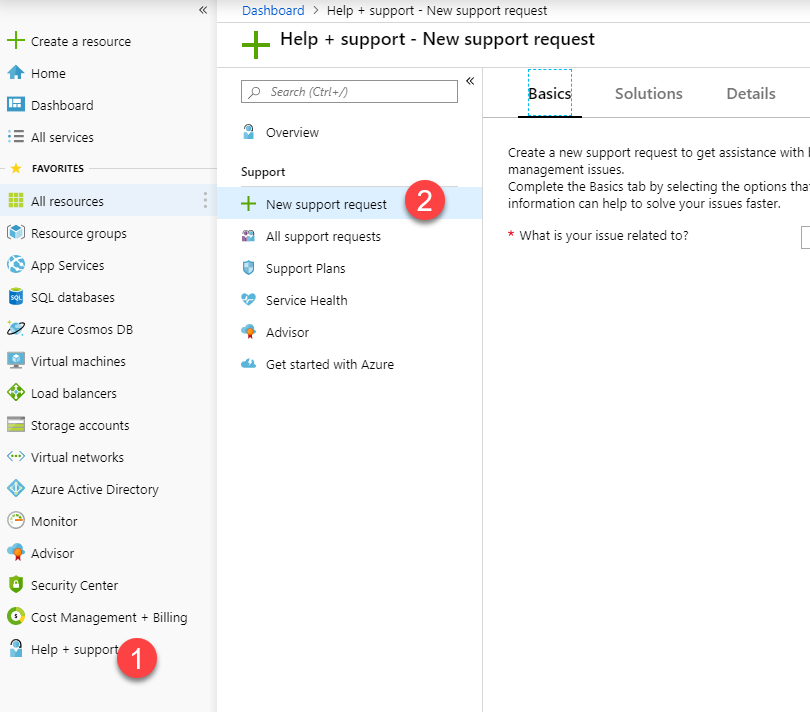This screenshot has height=712, width=810.
Task: Click the SQL databases label
Action: pyautogui.click(x=73, y=297)
